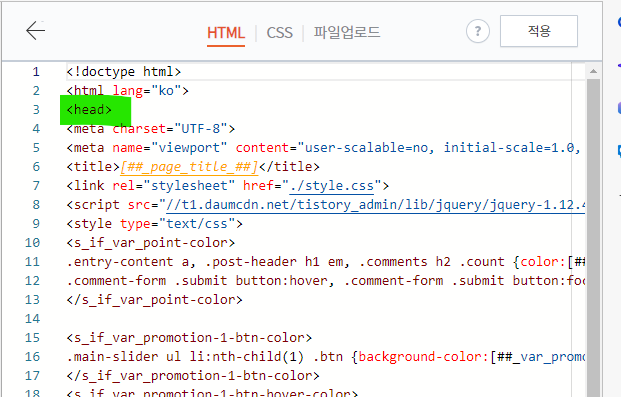Click line number 1 in gutter
The height and width of the screenshot is (397, 621).
[36, 72]
